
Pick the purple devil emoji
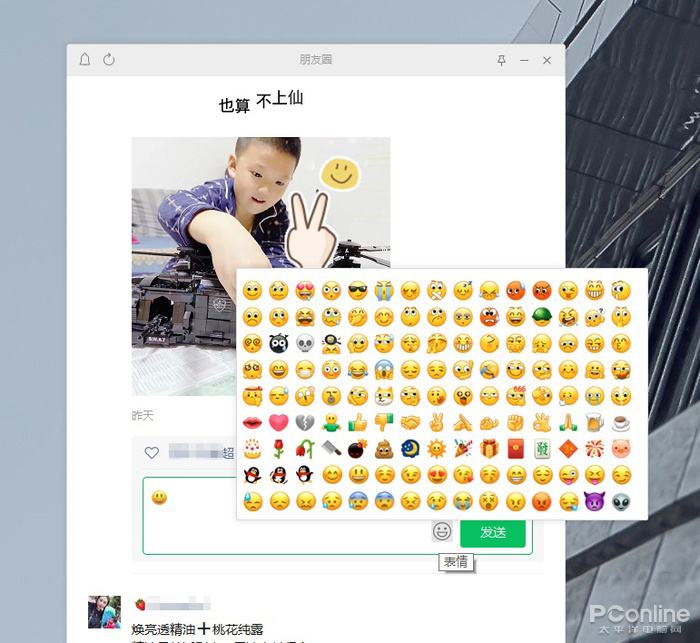point(595,501)
